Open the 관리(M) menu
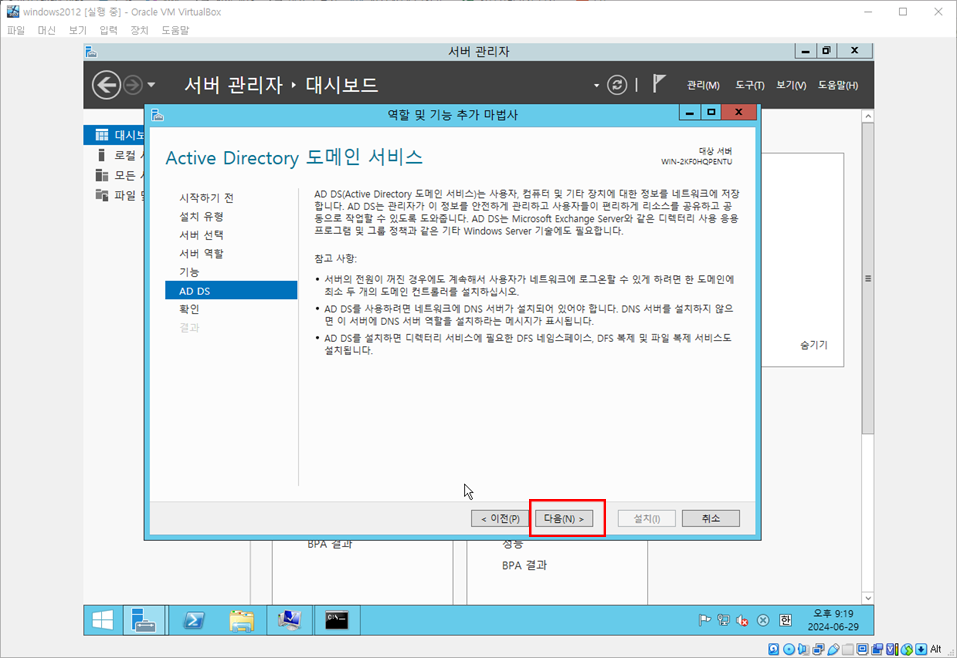The image size is (957, 658). tap(703, 85)
